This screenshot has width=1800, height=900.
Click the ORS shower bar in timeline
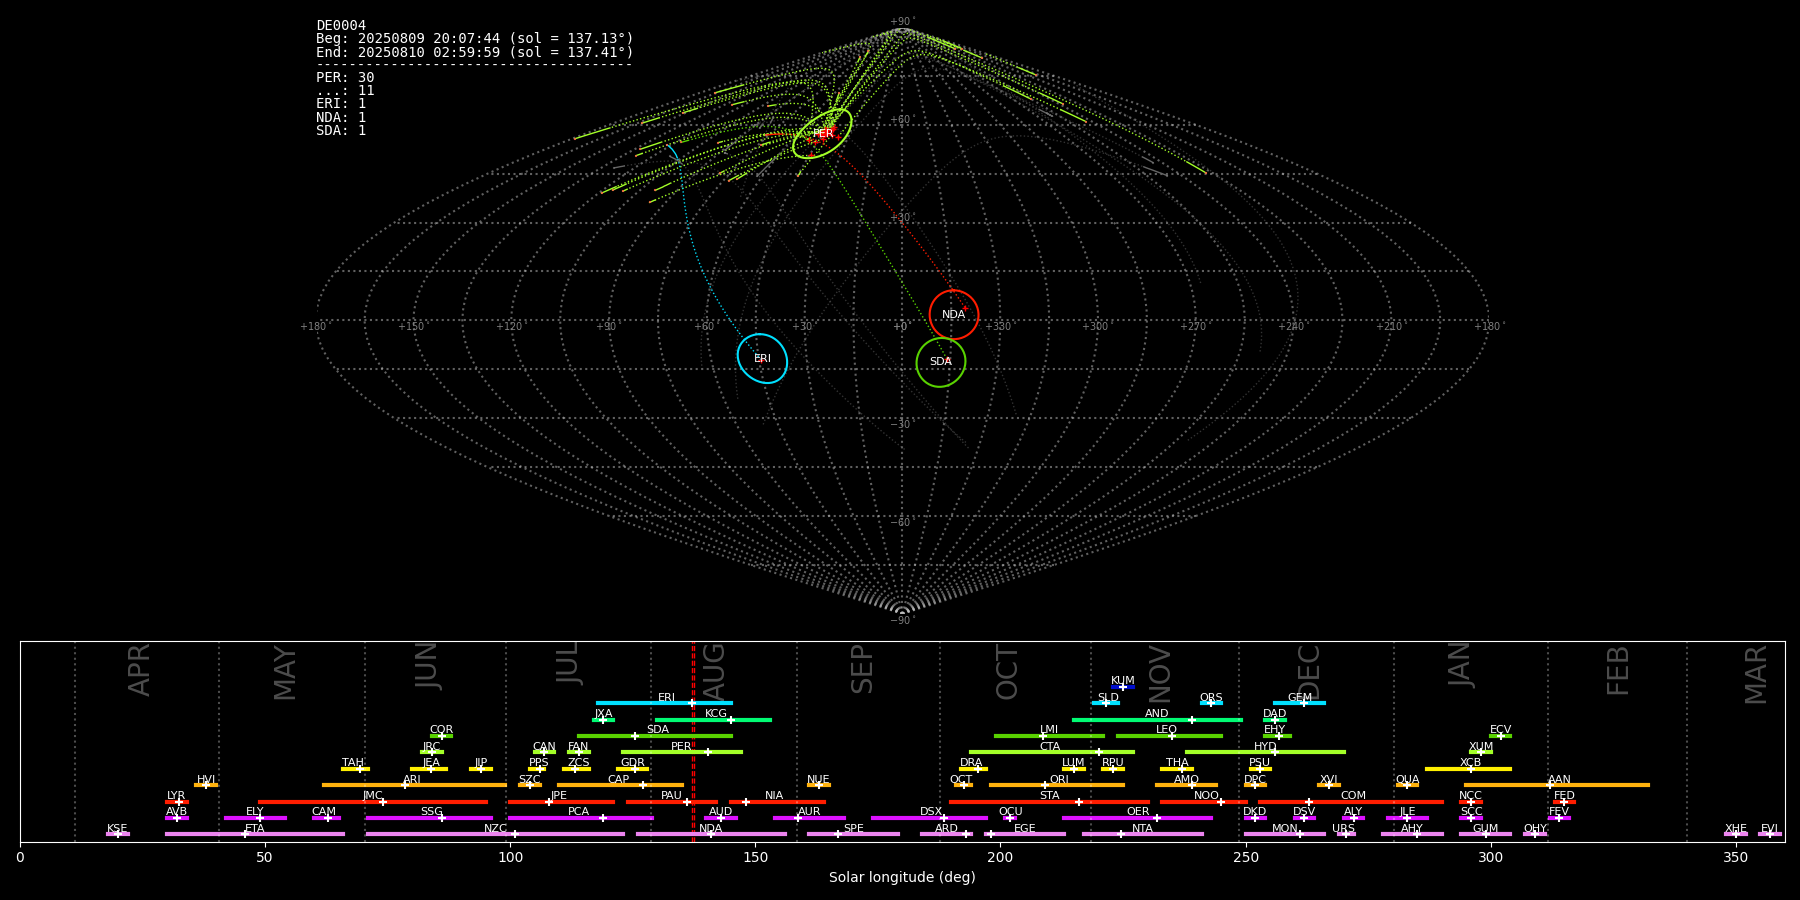1211,703
